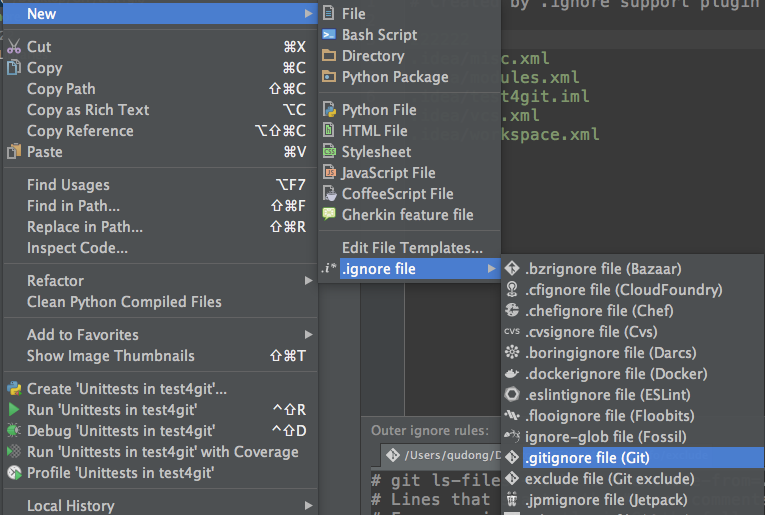Expand the Add to Favorites submenu
This screenshot has height=515, width=765.
pyautogui.click(x=308, y=335)
